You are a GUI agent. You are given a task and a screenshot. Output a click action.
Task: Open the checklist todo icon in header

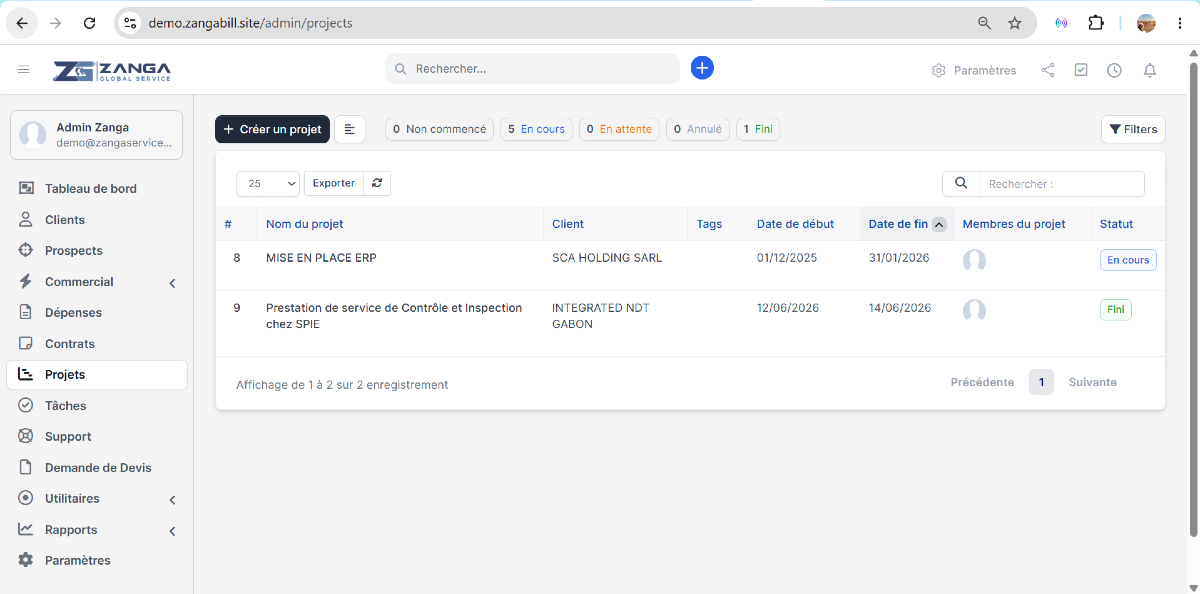click(x=1081, y=70)
